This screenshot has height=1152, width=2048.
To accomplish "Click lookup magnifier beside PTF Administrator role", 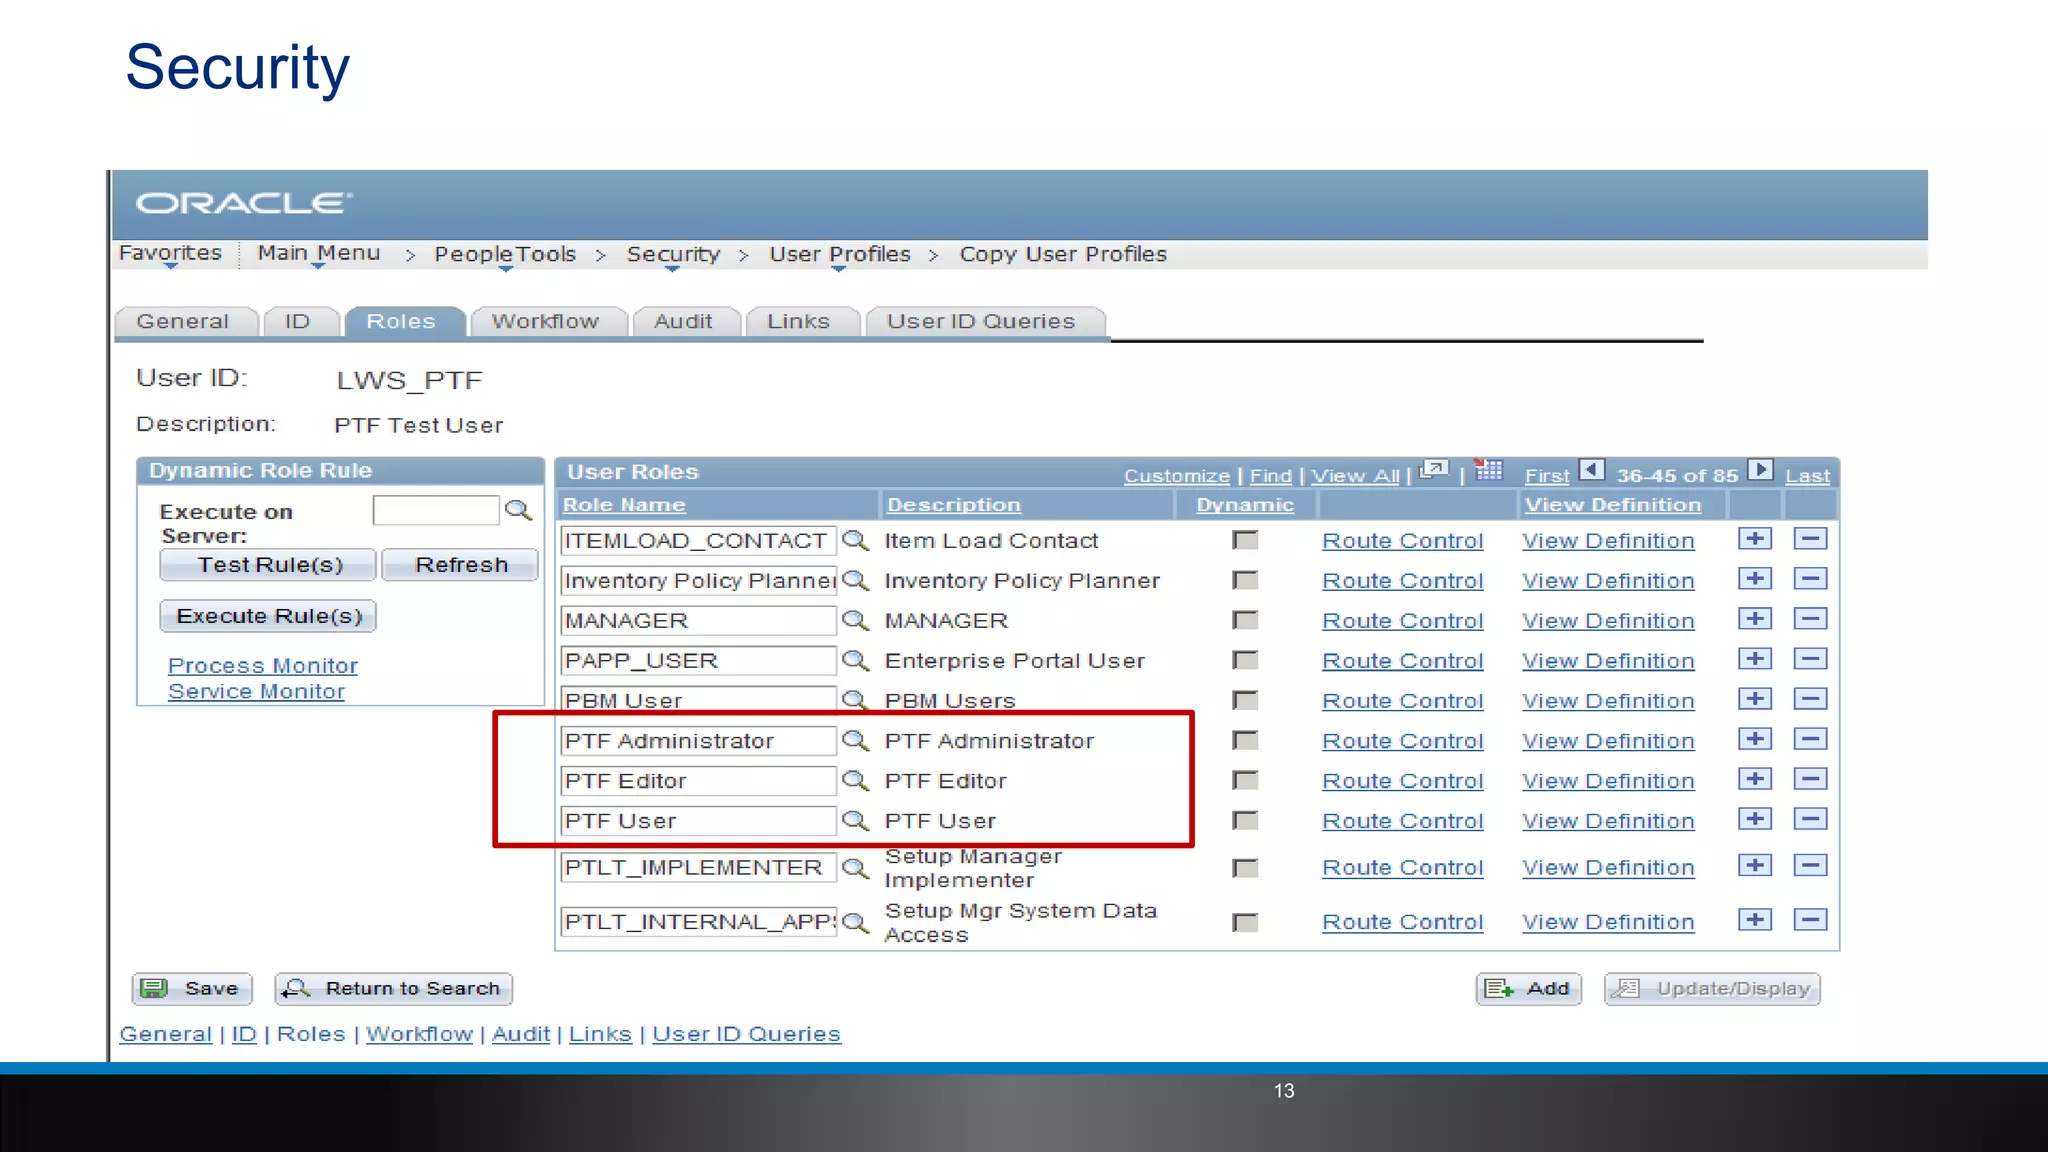I will pyautogui.click(x=855, y=740).
